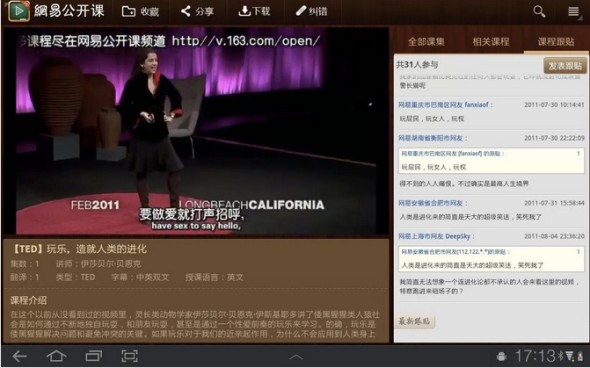The height and width of the screenshot is (368, 590).
Task: Tap the 收藏 favorites folder icon
Action: pyautogui.click(x=128, y=11)
